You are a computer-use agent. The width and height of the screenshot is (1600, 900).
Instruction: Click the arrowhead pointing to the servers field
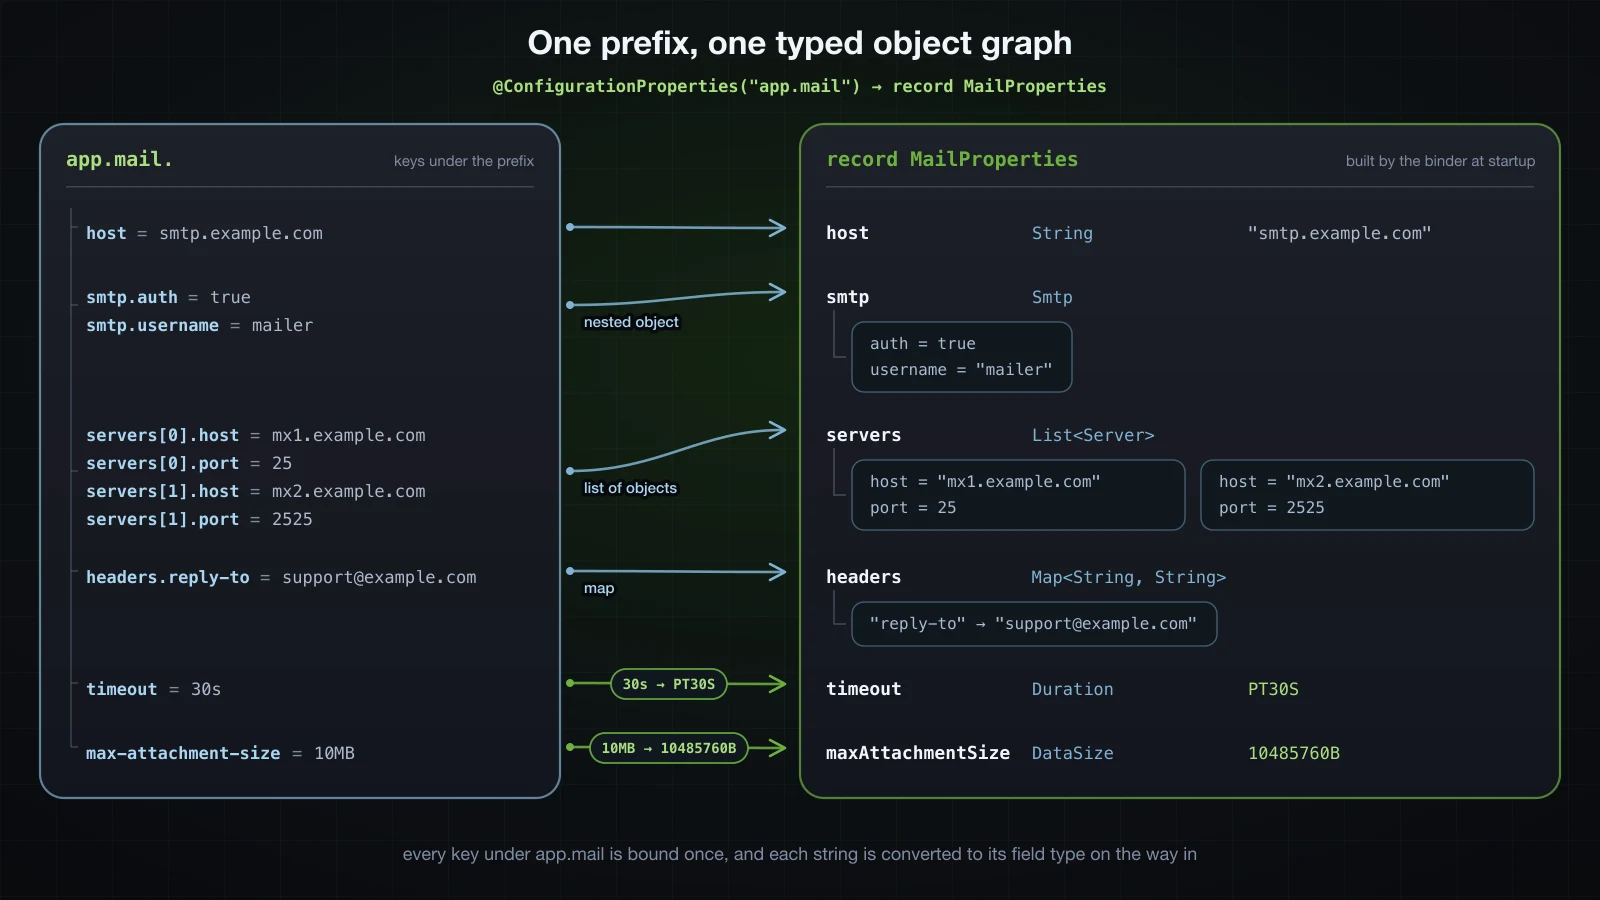(x=777, y=430)
